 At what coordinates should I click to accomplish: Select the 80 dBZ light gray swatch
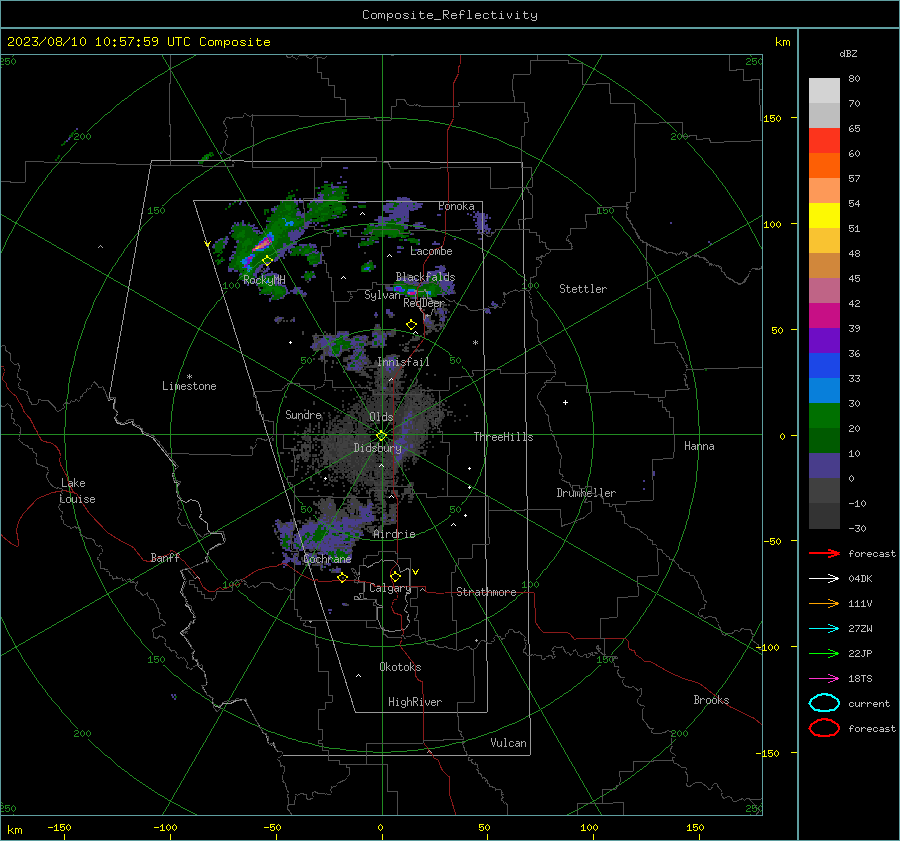[824, 91]
